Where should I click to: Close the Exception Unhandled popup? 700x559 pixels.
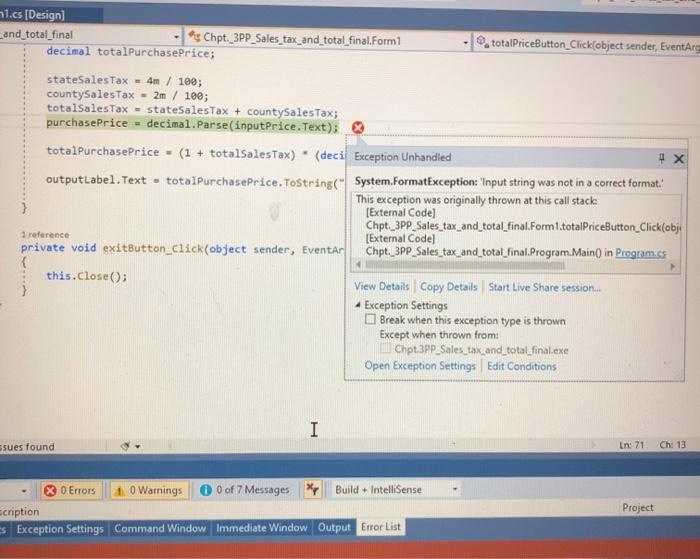(x=679, y=159)
